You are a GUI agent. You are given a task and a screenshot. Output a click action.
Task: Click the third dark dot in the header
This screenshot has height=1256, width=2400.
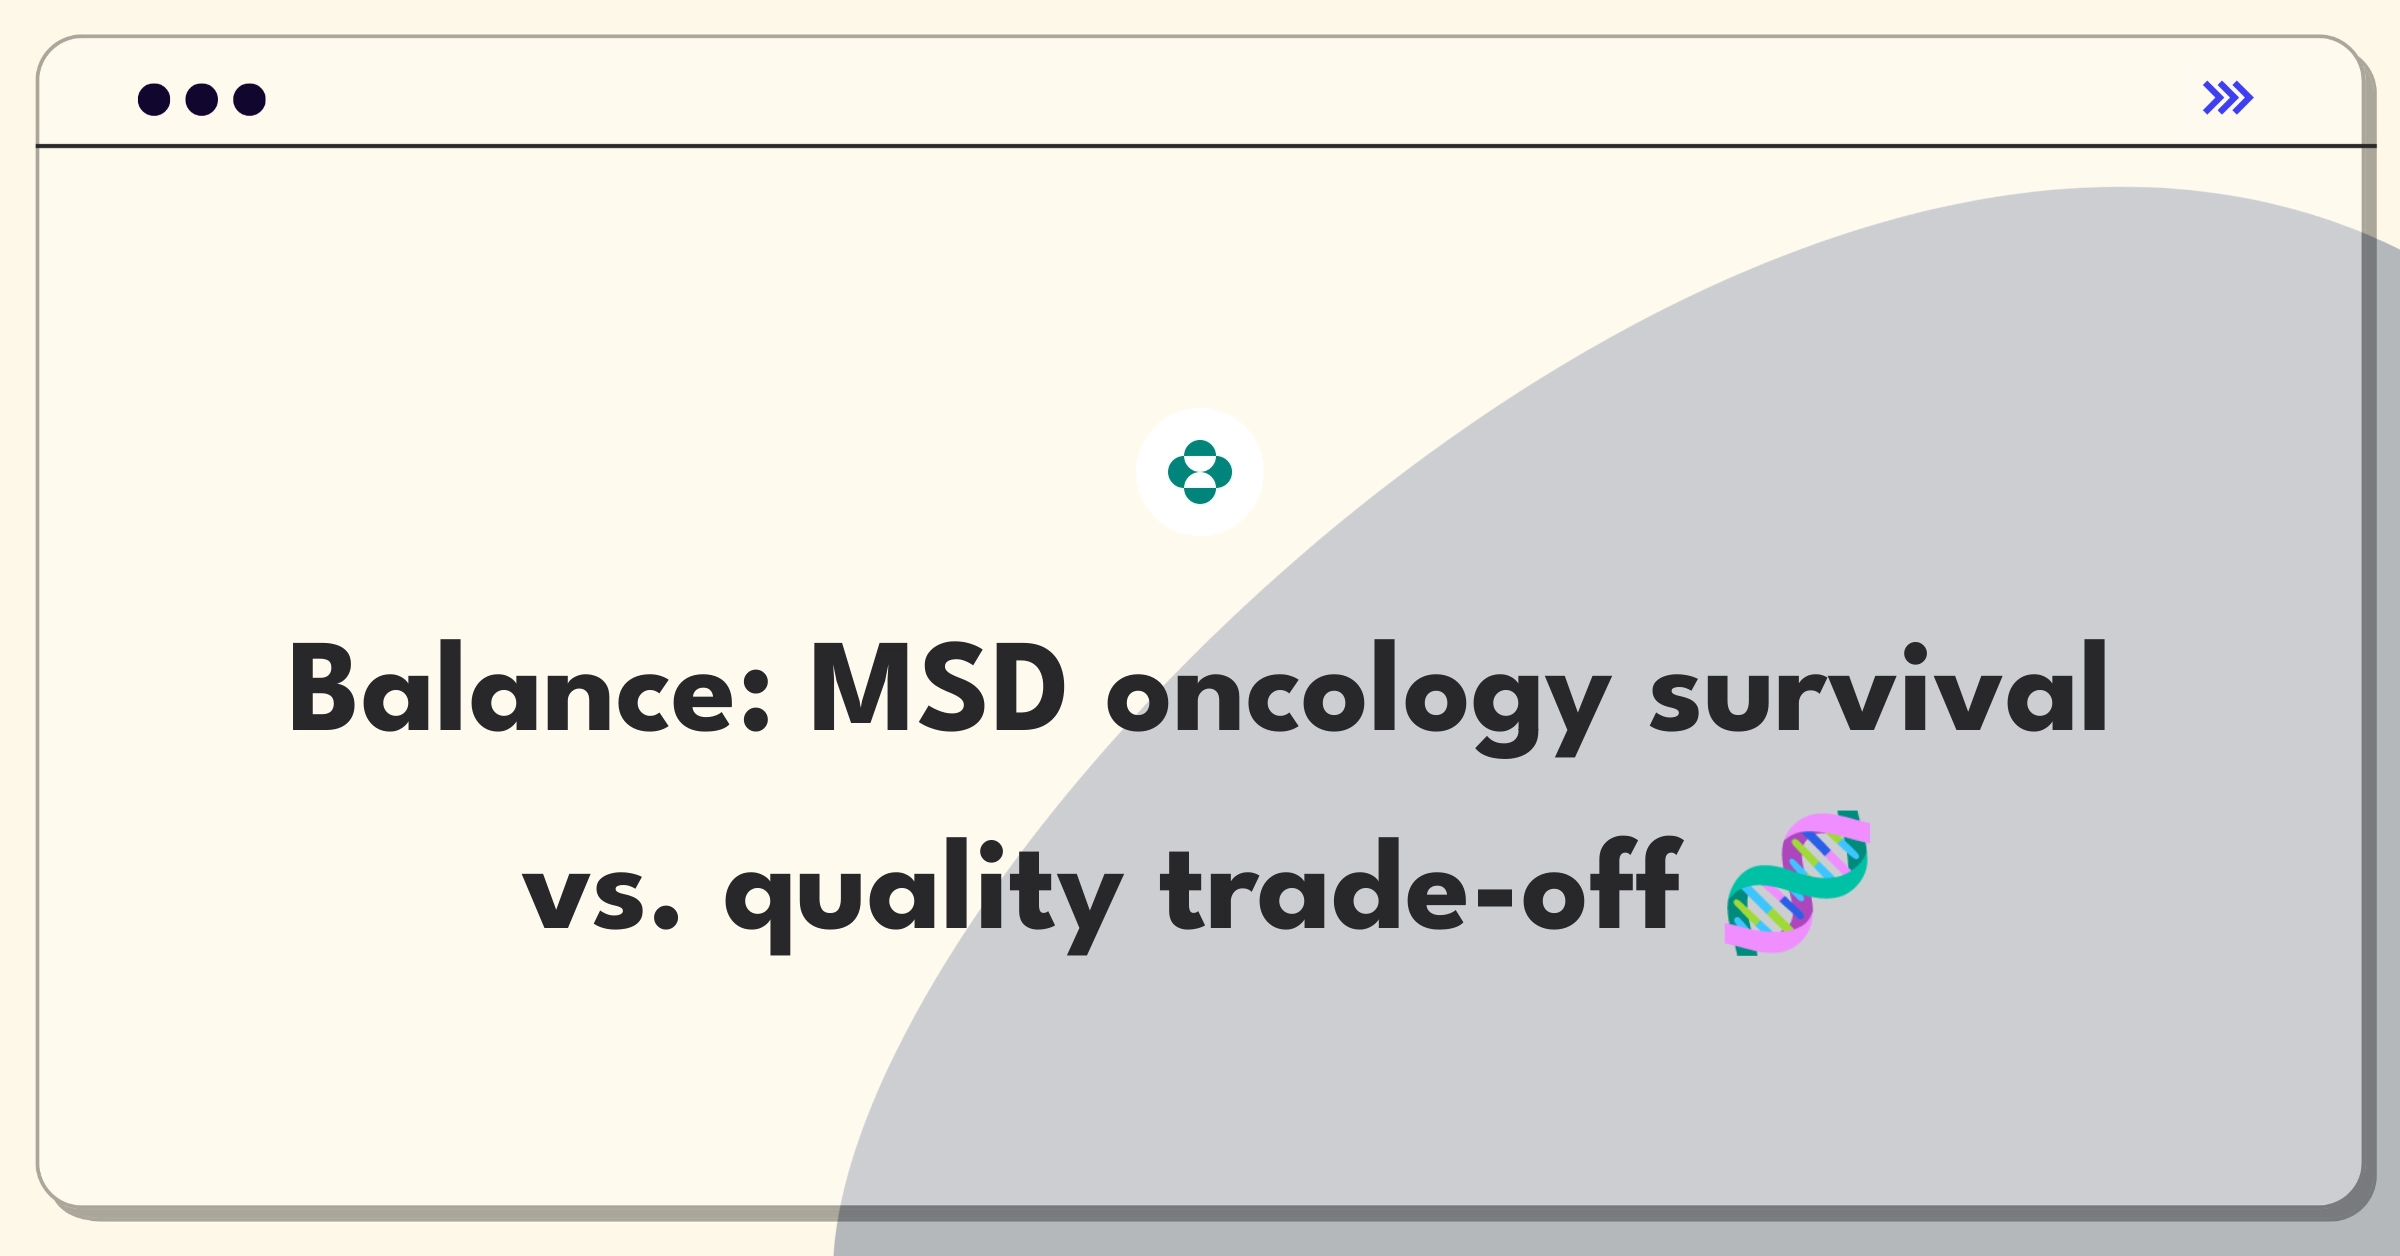pos(250,99)
